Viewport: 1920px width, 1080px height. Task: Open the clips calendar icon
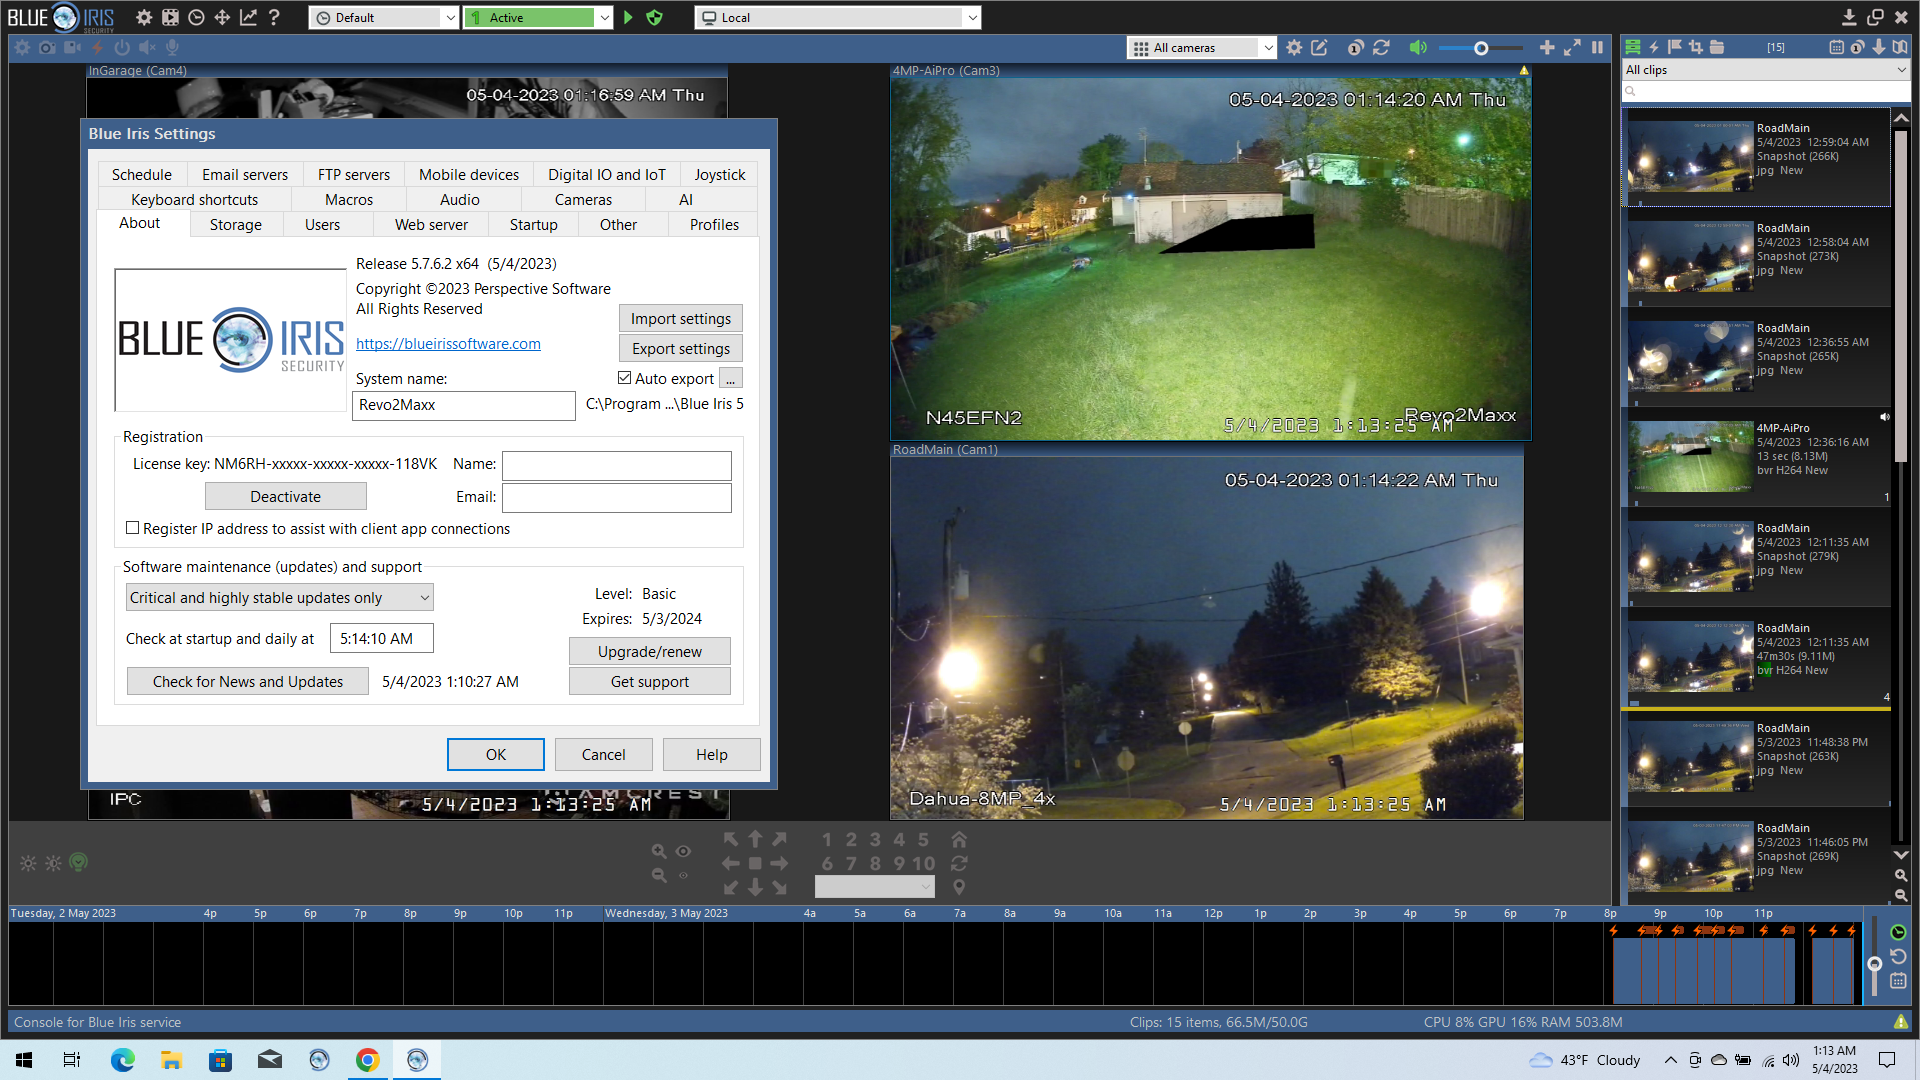1836,47
